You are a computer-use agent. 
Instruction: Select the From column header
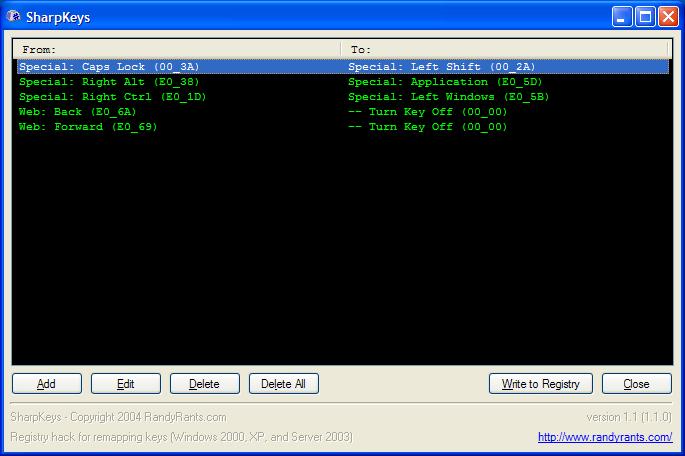click(176, 49)
